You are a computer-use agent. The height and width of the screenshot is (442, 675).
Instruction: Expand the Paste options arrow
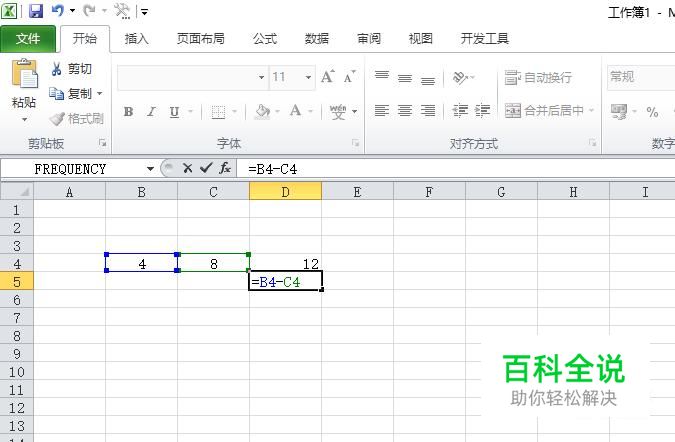click(x=24, y=120)
